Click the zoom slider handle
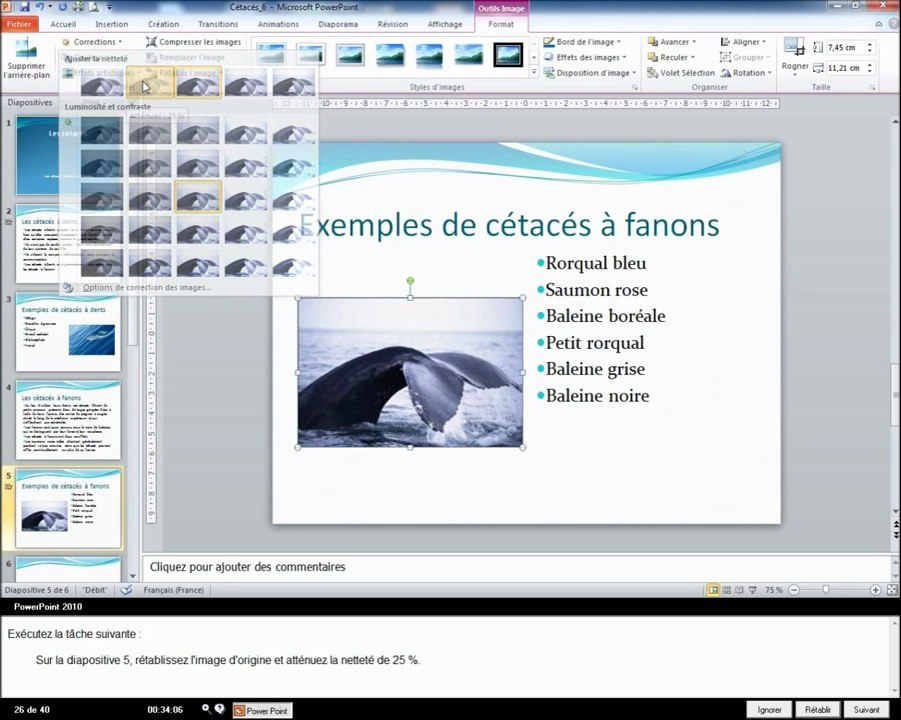The width and height of the screenshot is (901, 720). coord(826,590)
